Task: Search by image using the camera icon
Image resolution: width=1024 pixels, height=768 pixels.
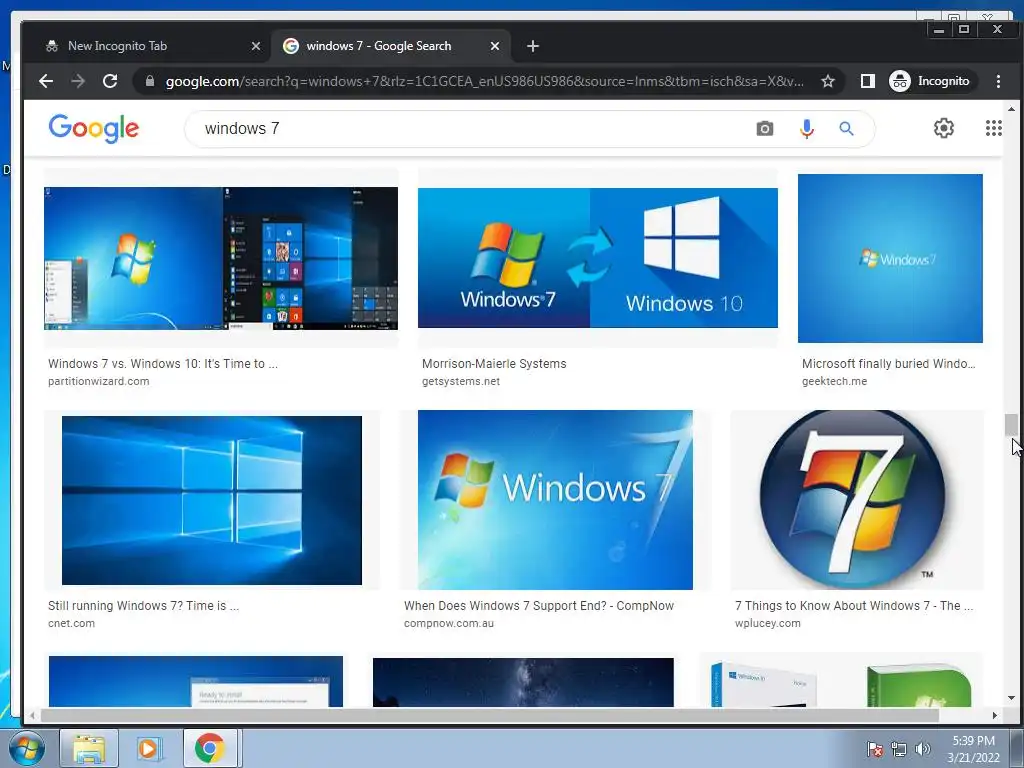Action: [765, 129]
